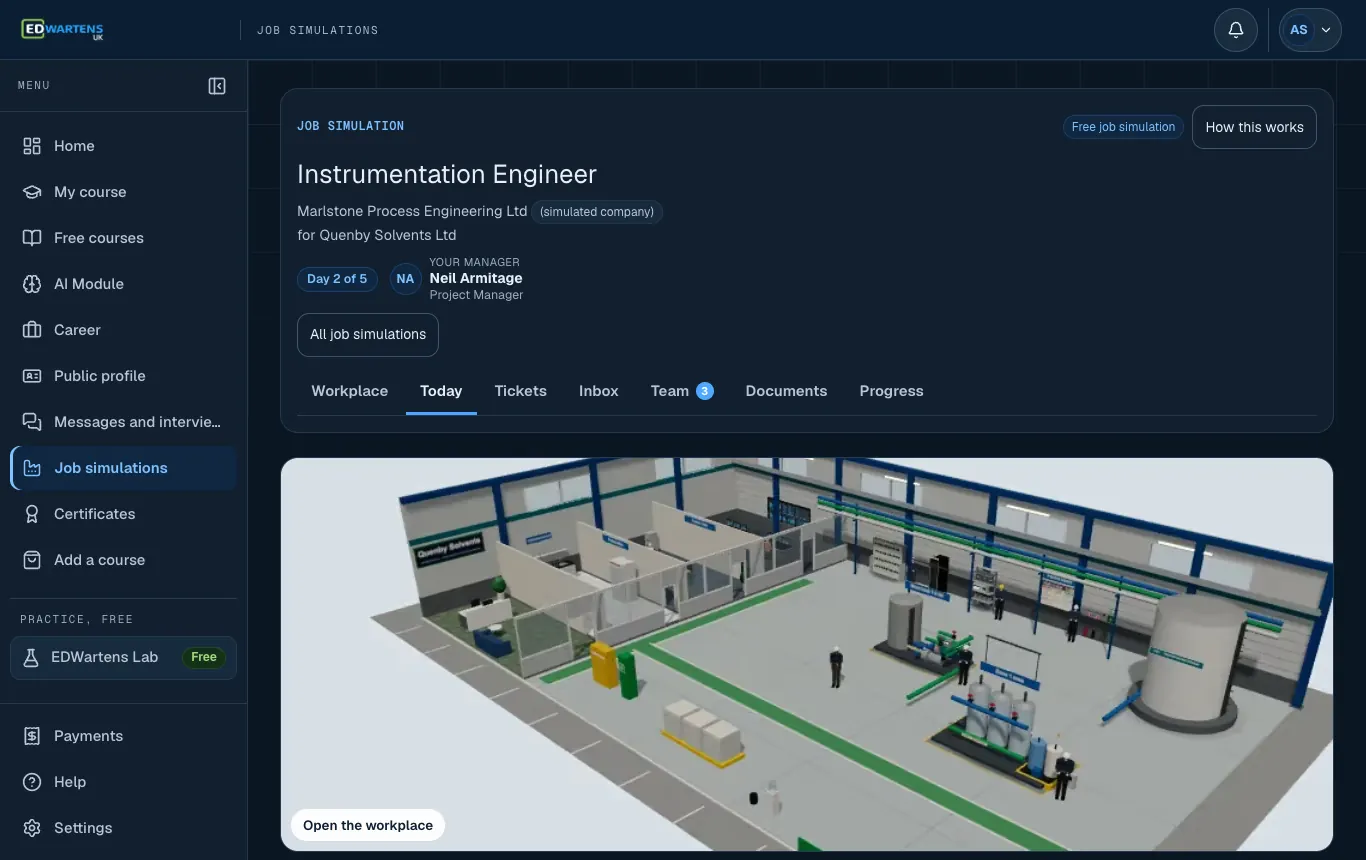Click the Messages chat bubbles icon
Screen dimensions: 1366x860
pos(32,422)
